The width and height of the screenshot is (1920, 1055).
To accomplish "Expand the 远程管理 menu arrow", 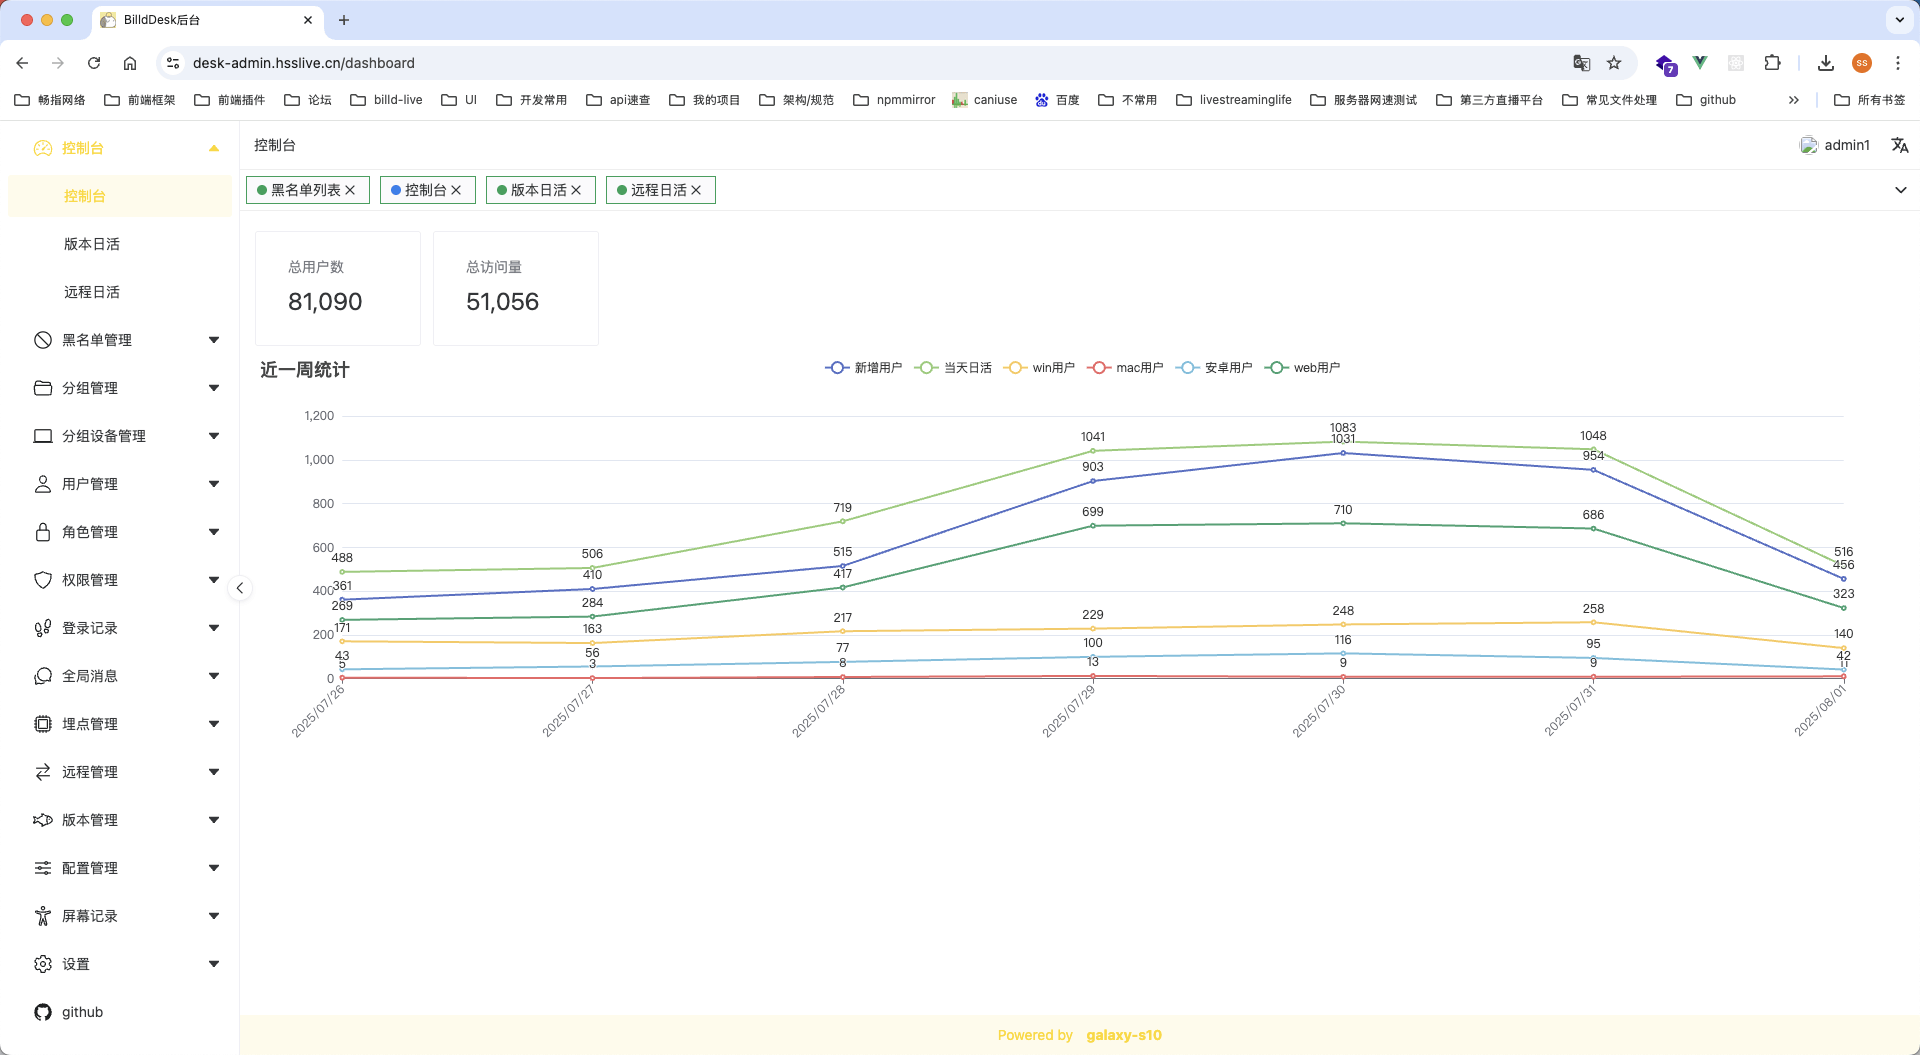I will pyautogui.click(x=214, y=772).
